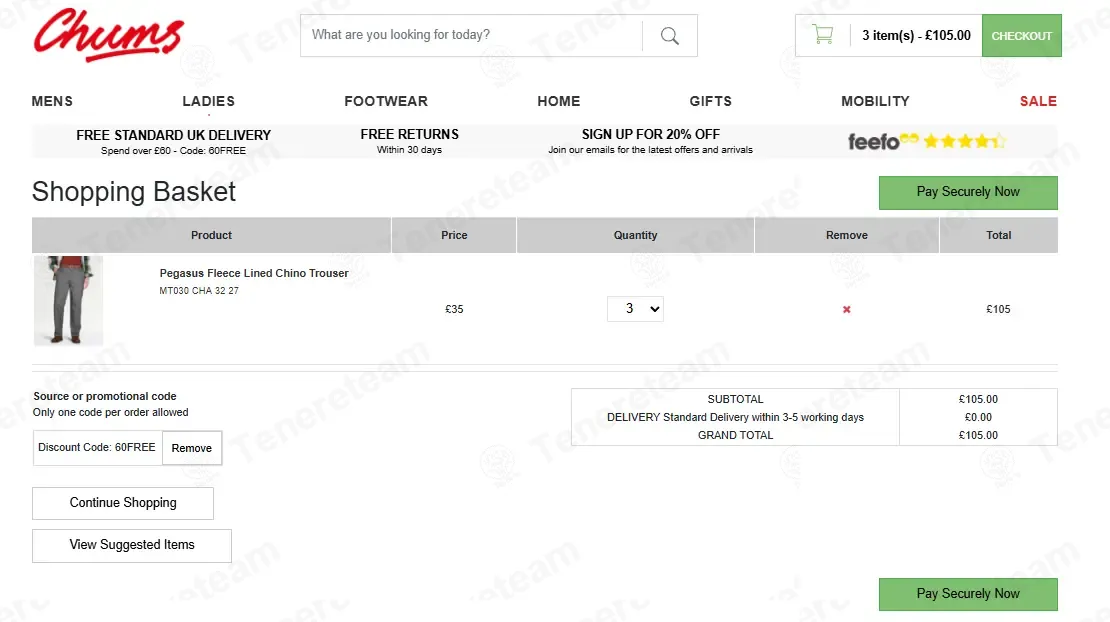Remove the 60FREE discount code
The height and width of the screenshot is (622, 1110).
192,448
